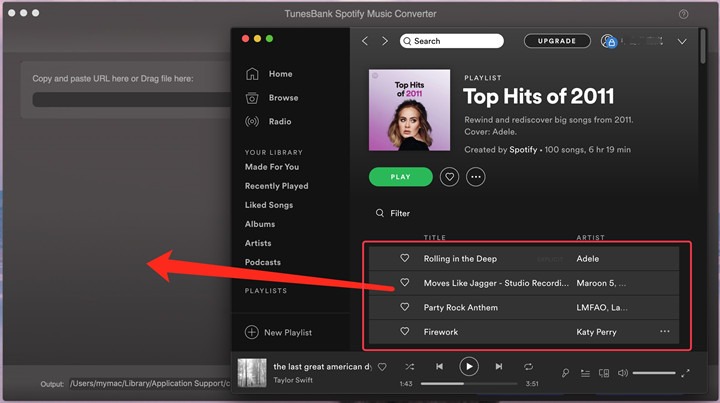Viewport: 720px width, 403px height.
Task: Click the TunesBank URL paste field
Action: [x=128, y=100]
